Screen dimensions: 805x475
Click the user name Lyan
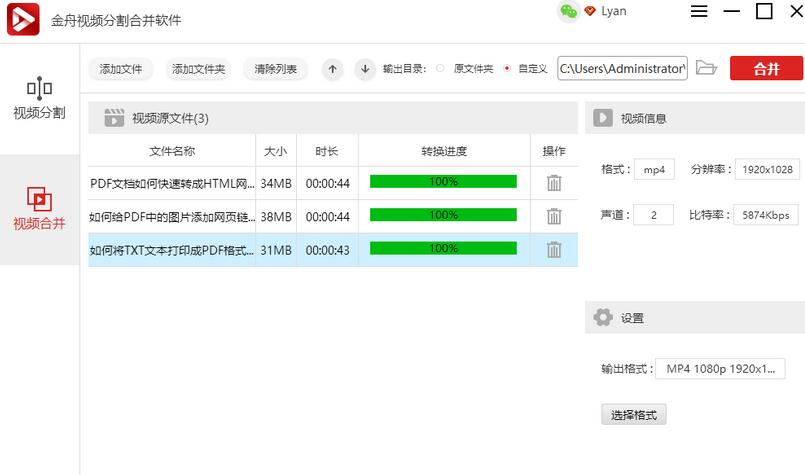pos(614,11)
